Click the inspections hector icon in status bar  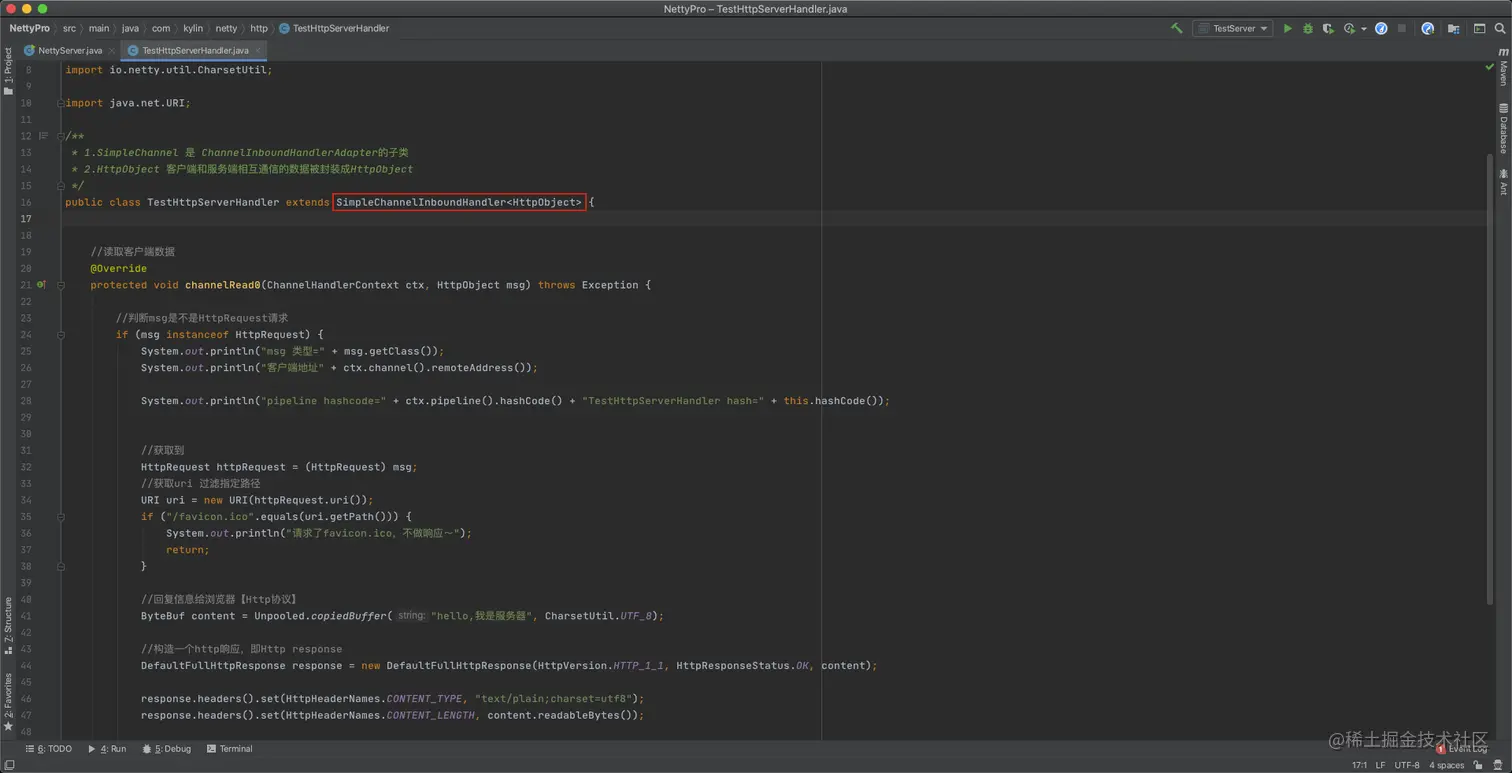point(1498,765)
